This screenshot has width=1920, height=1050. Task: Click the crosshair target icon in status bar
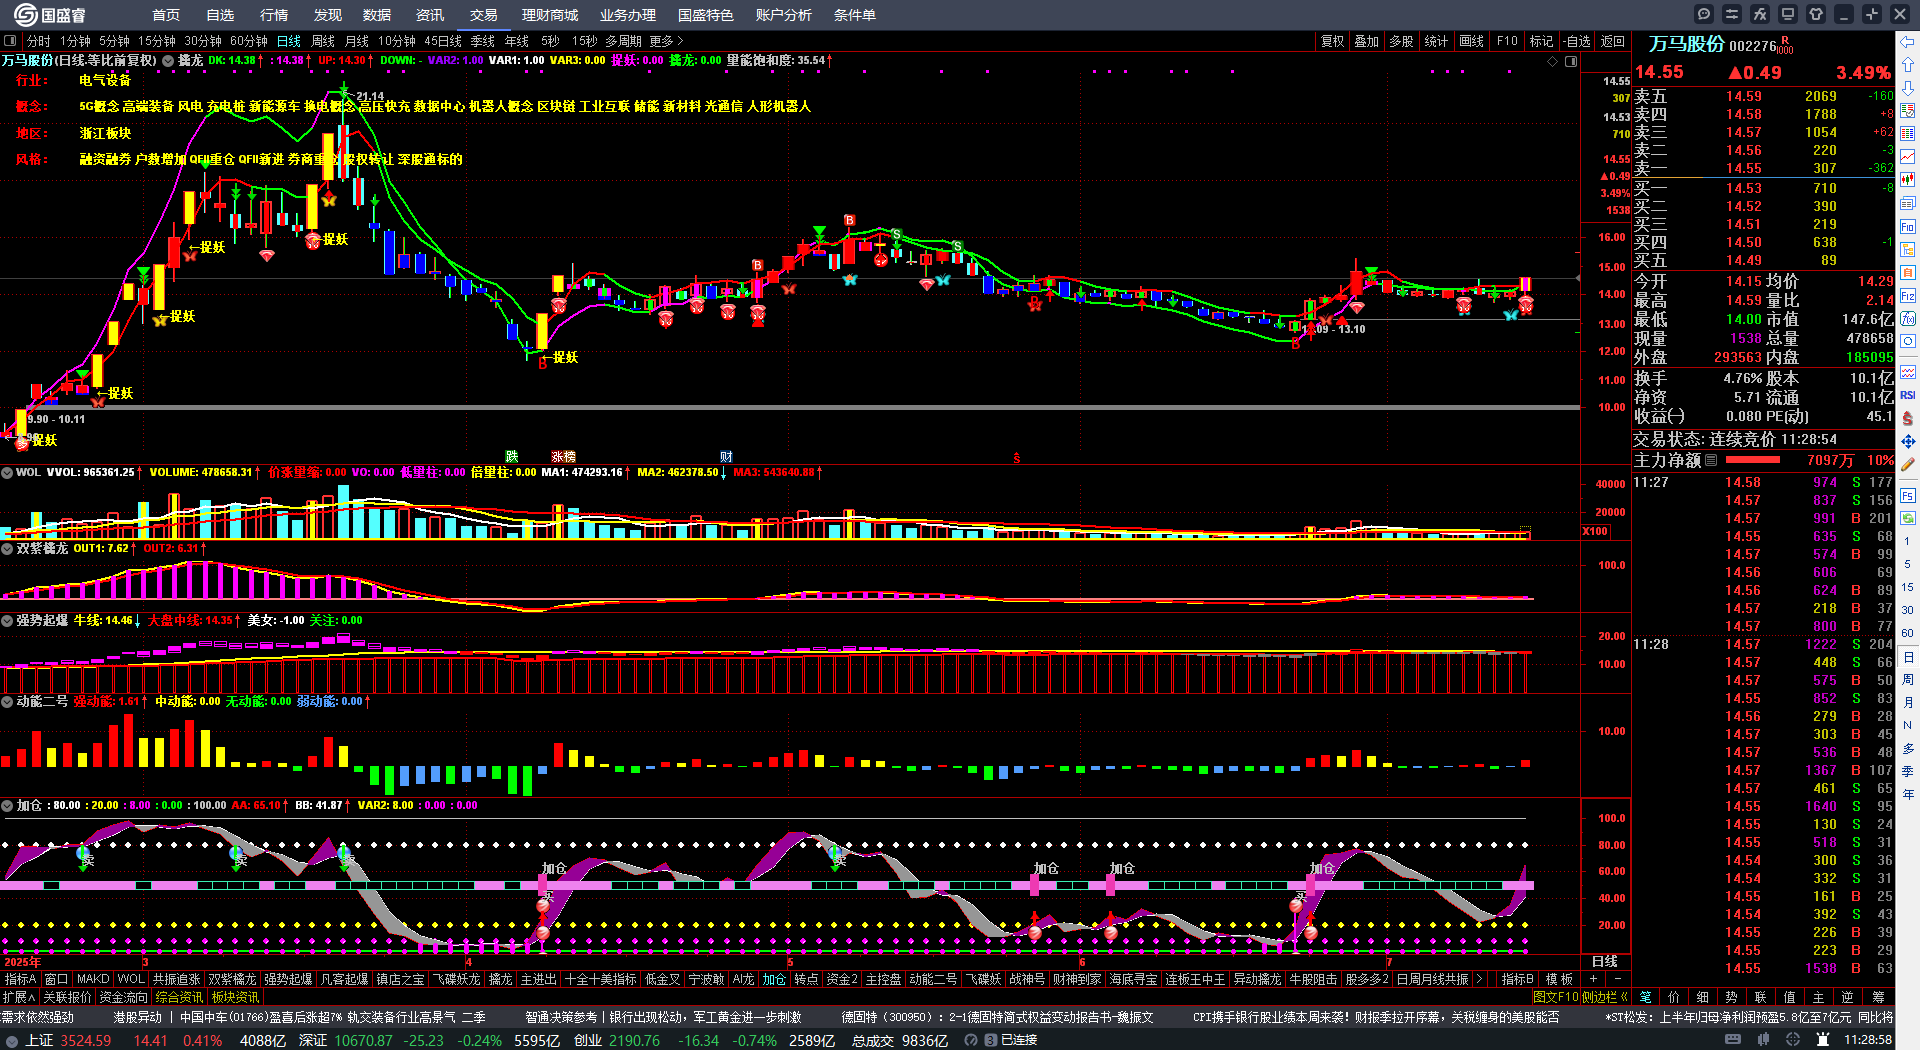click(1793, 1040)
